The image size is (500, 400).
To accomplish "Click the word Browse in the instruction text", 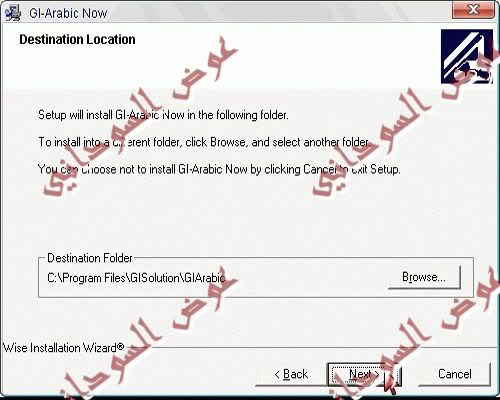I will pyautogui.click(x=228, y=142).
